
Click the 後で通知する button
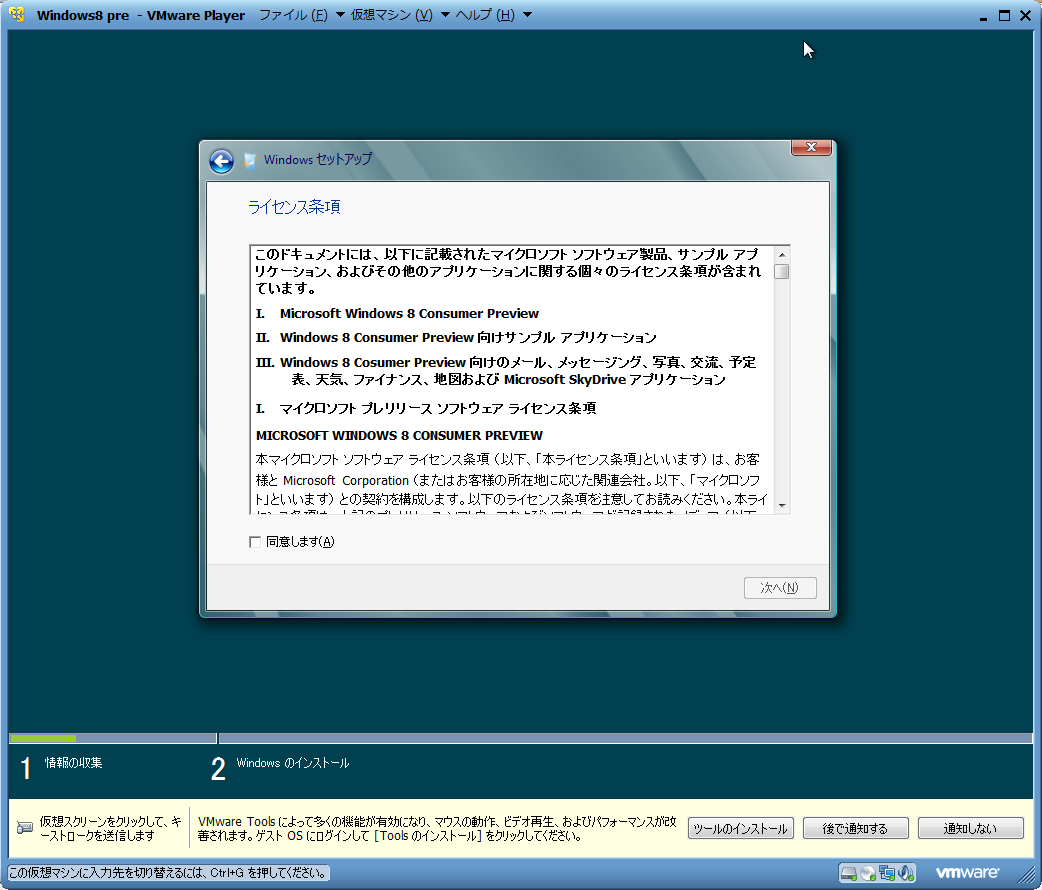click(x=855, y=828)
